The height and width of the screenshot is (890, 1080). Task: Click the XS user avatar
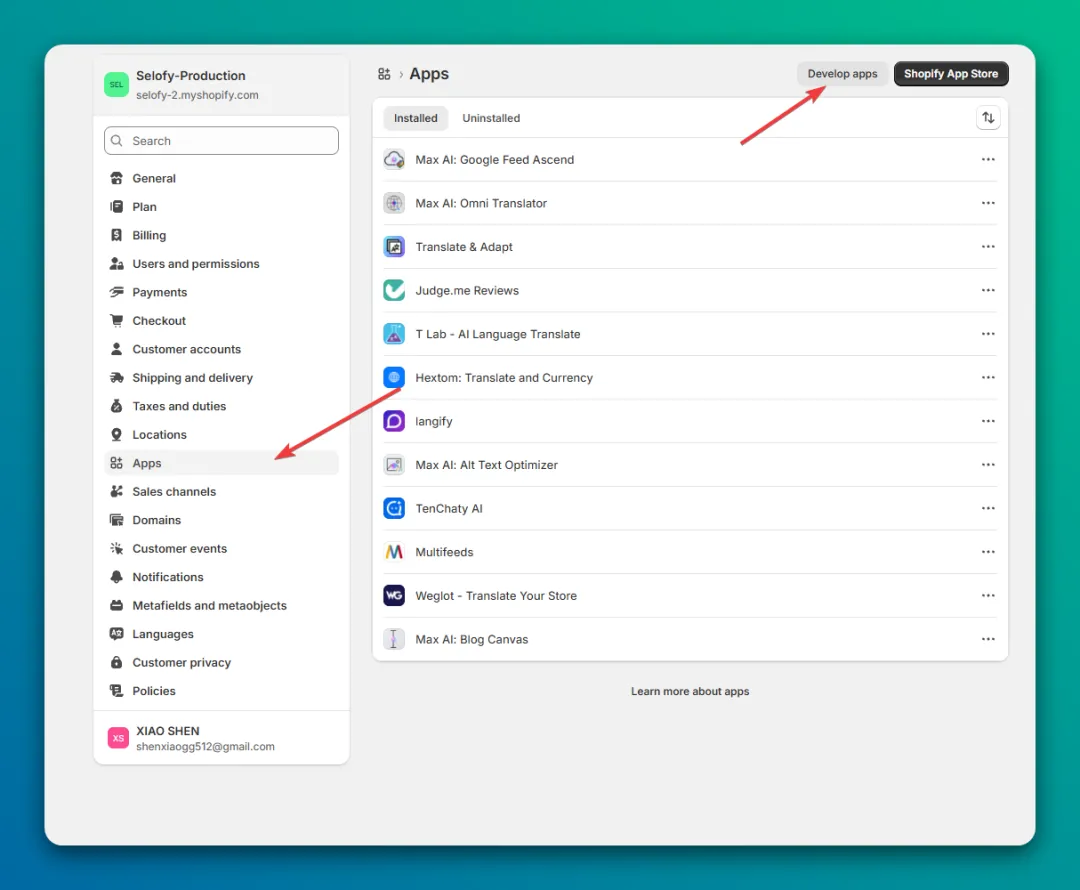(x=118, y=738)
